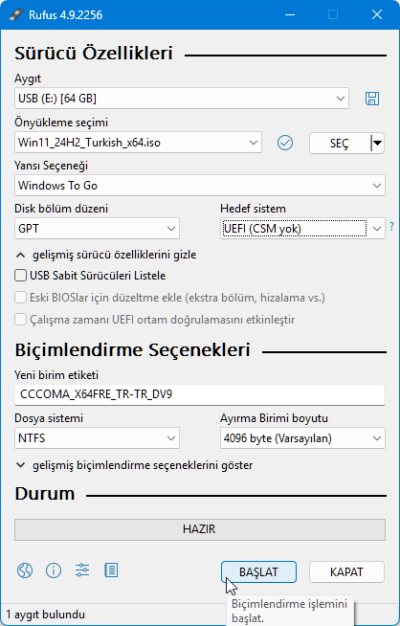This screenshot has width=400, height=626.
Task: Open language selection globe icon
Action: pos(25,571)
